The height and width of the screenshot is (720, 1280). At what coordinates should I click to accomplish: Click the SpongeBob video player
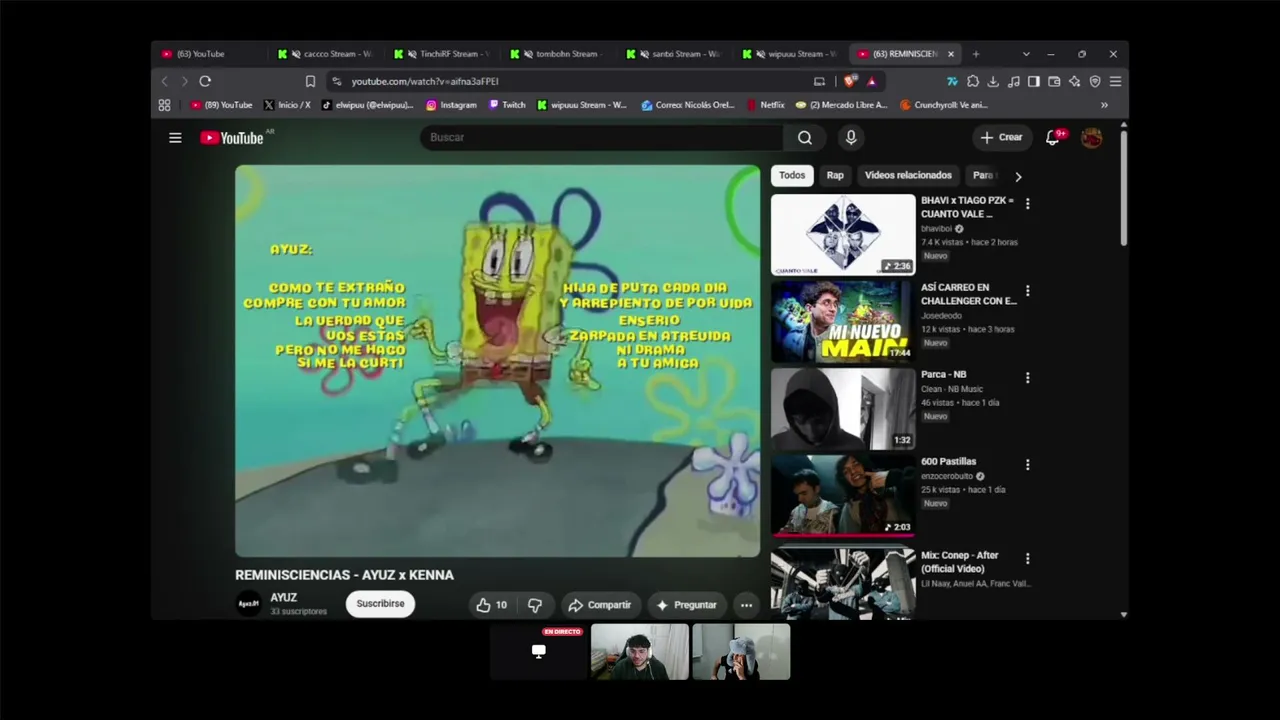[497, 361]
